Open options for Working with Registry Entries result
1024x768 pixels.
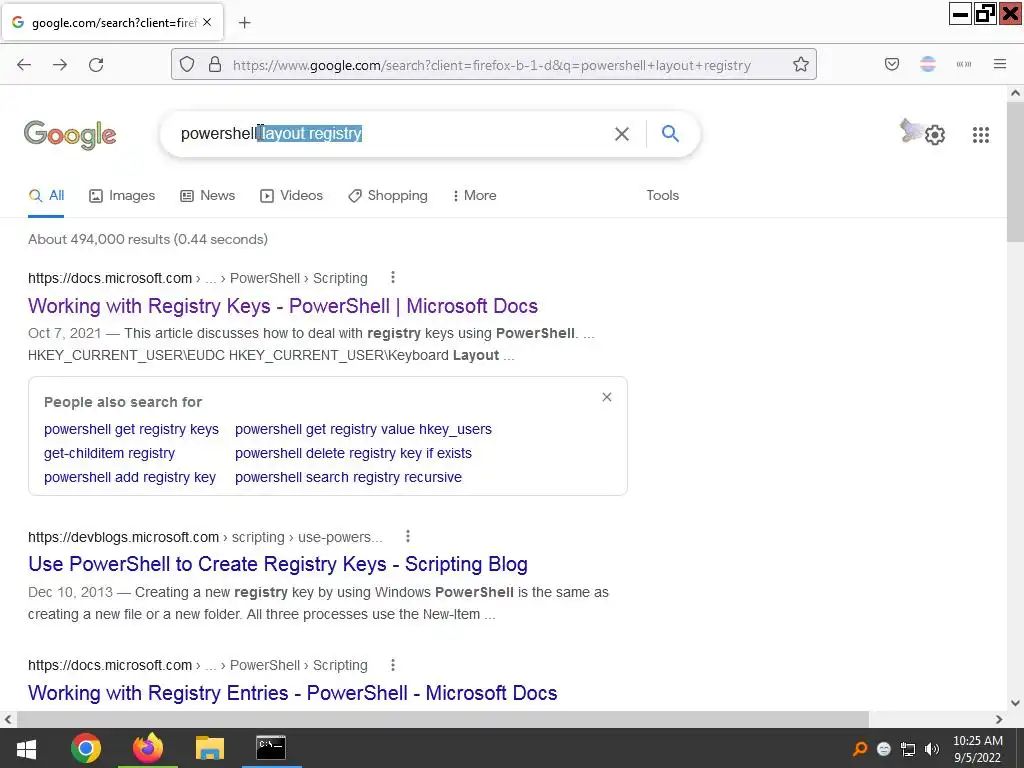pyautogui.click(x=392, y=665)
